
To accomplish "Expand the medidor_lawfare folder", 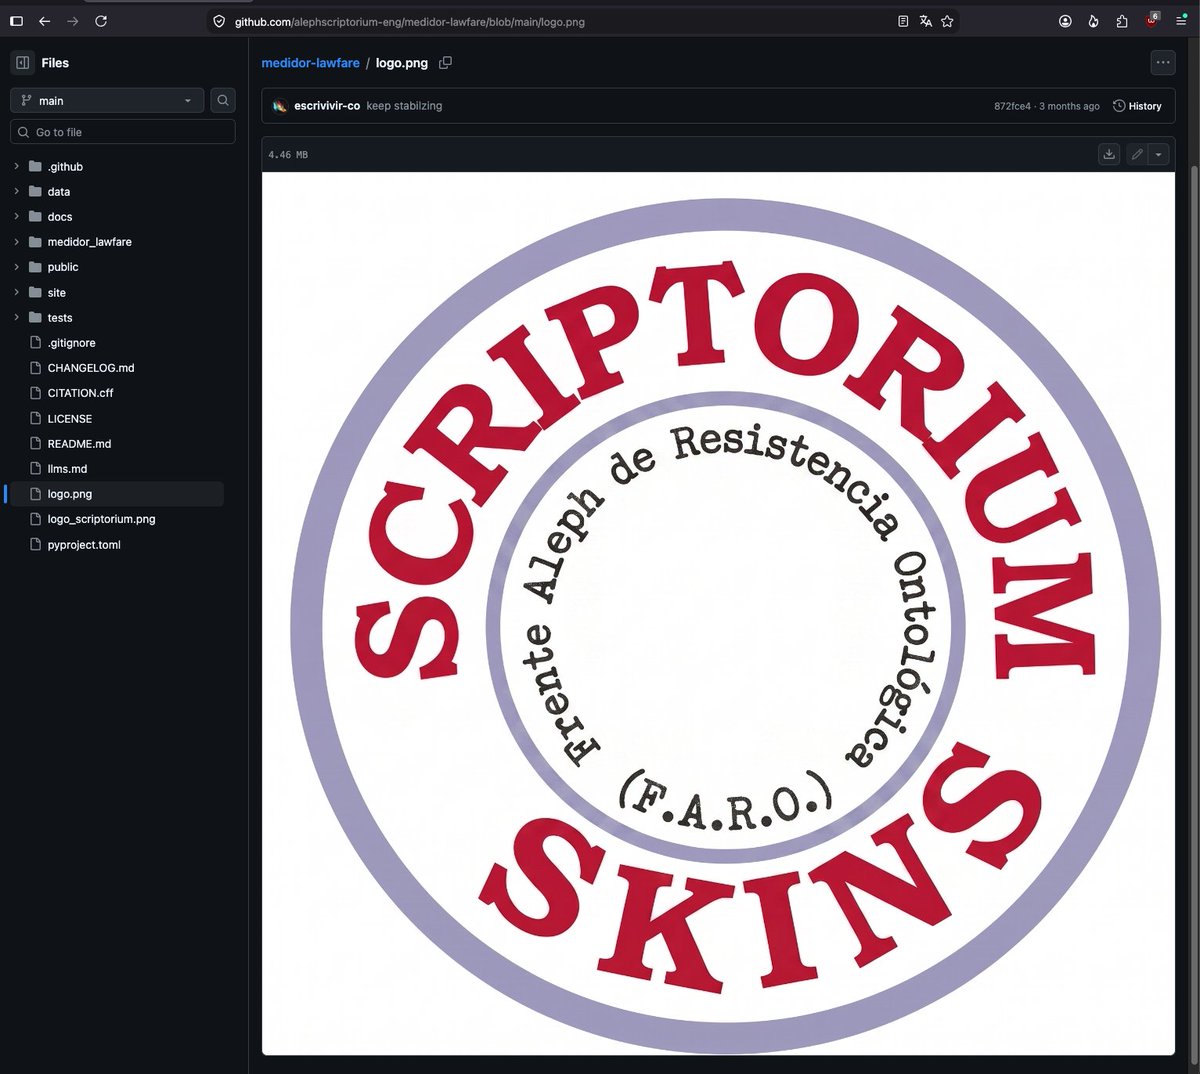I will click(x=16, y=241).
